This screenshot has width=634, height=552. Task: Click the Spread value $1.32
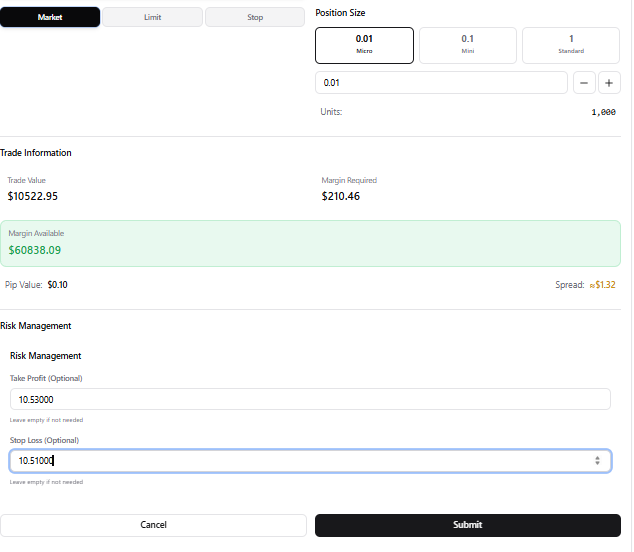coord(603,285)
